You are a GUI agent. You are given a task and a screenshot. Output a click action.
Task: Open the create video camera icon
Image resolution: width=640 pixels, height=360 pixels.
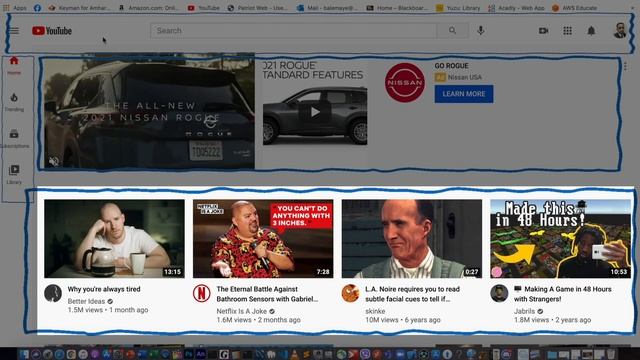[543, 31]
